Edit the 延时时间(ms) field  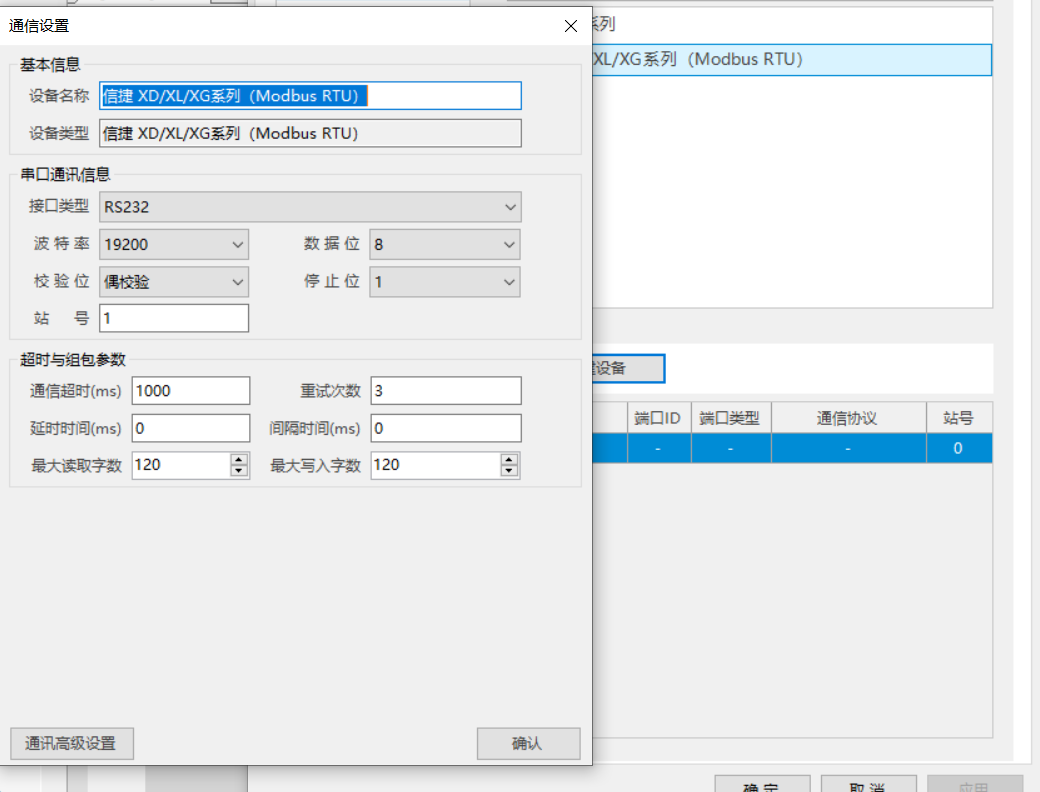191,428
